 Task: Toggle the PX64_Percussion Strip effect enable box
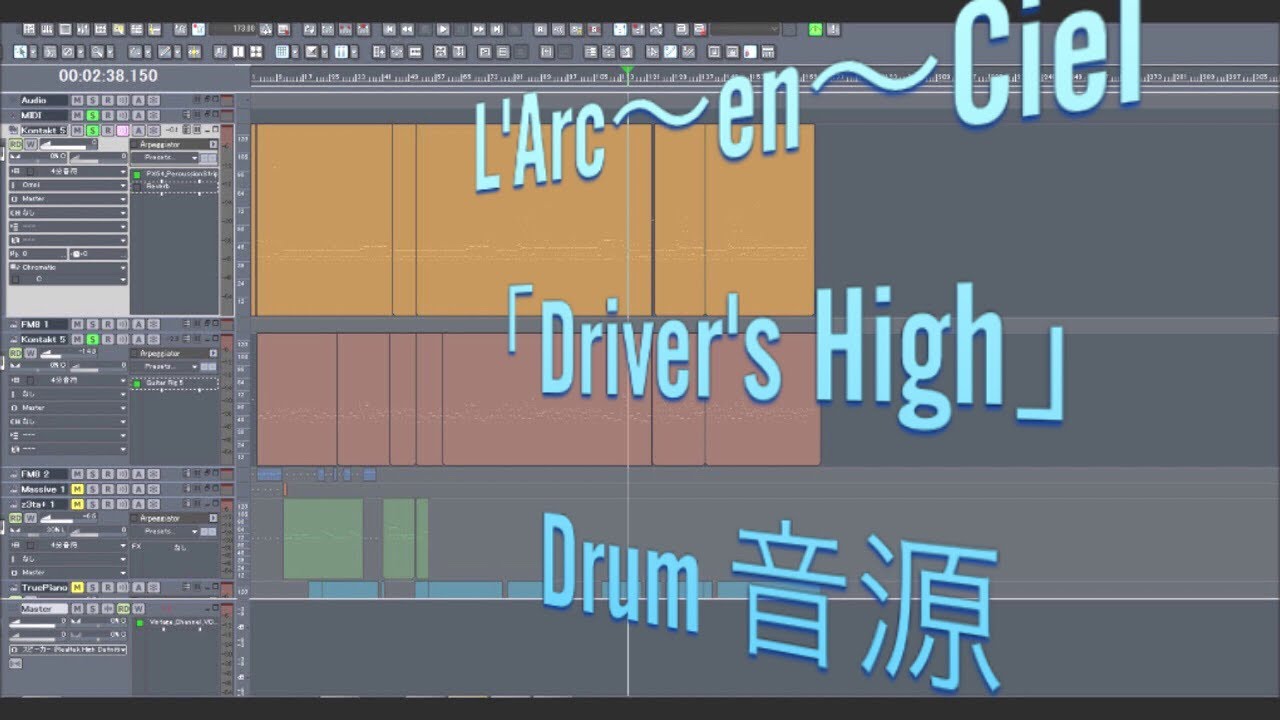(137, 174)
